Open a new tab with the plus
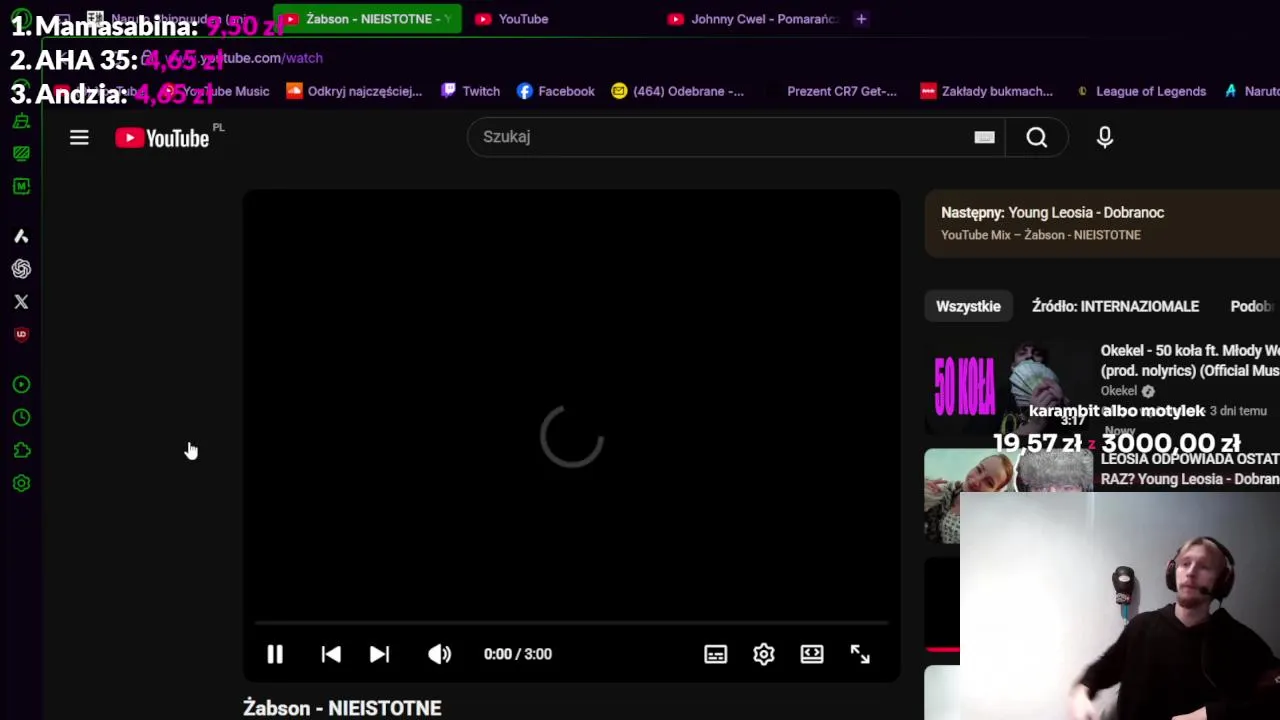Screen dimensions: 1280x720 861,19
